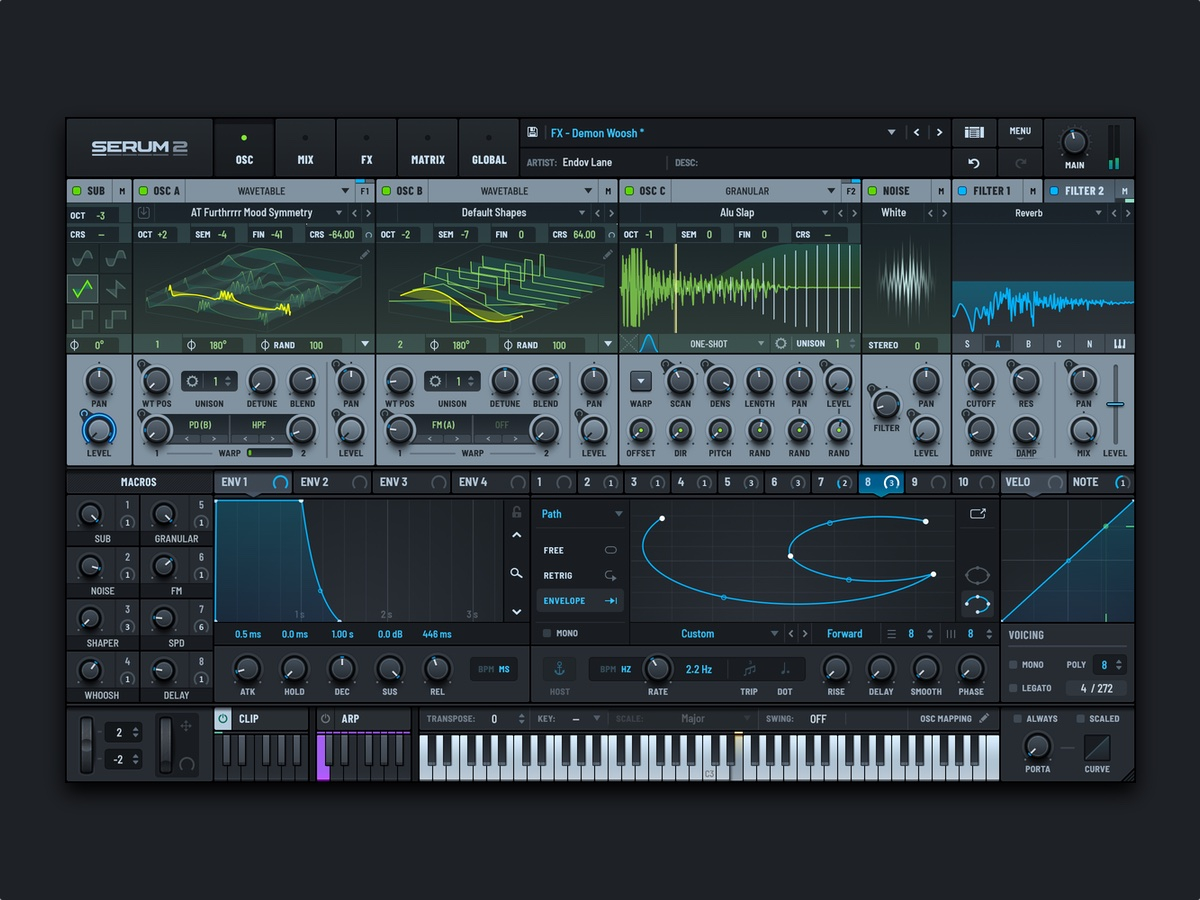Select the triangle wave shape for SUB
The height and width of the screenshot is (900, 1200).
coord(83,289)
